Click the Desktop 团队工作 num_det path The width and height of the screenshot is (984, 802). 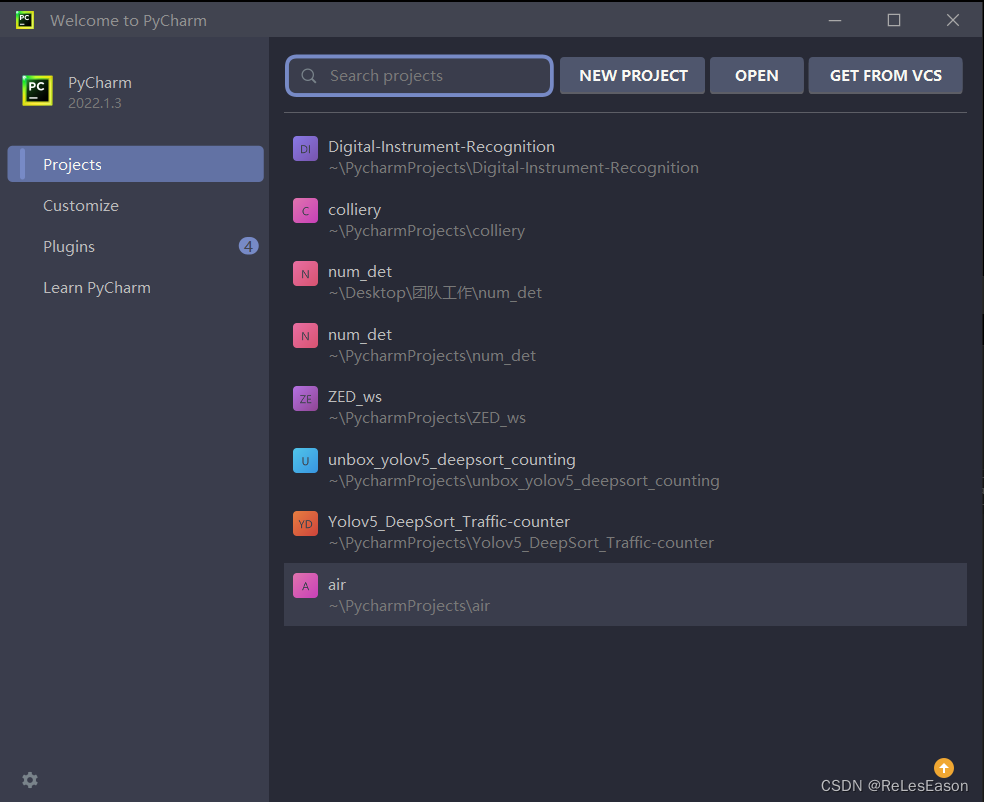[435, 293]
